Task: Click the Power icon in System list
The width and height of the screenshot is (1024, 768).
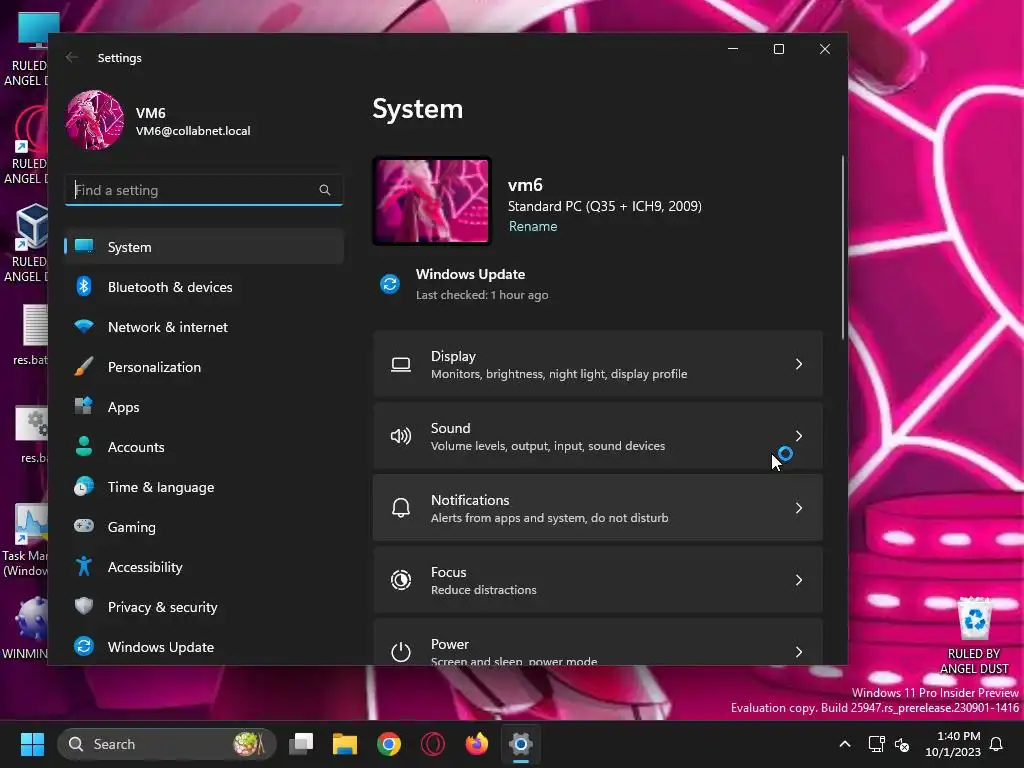Action: click(x=401, y=651)
